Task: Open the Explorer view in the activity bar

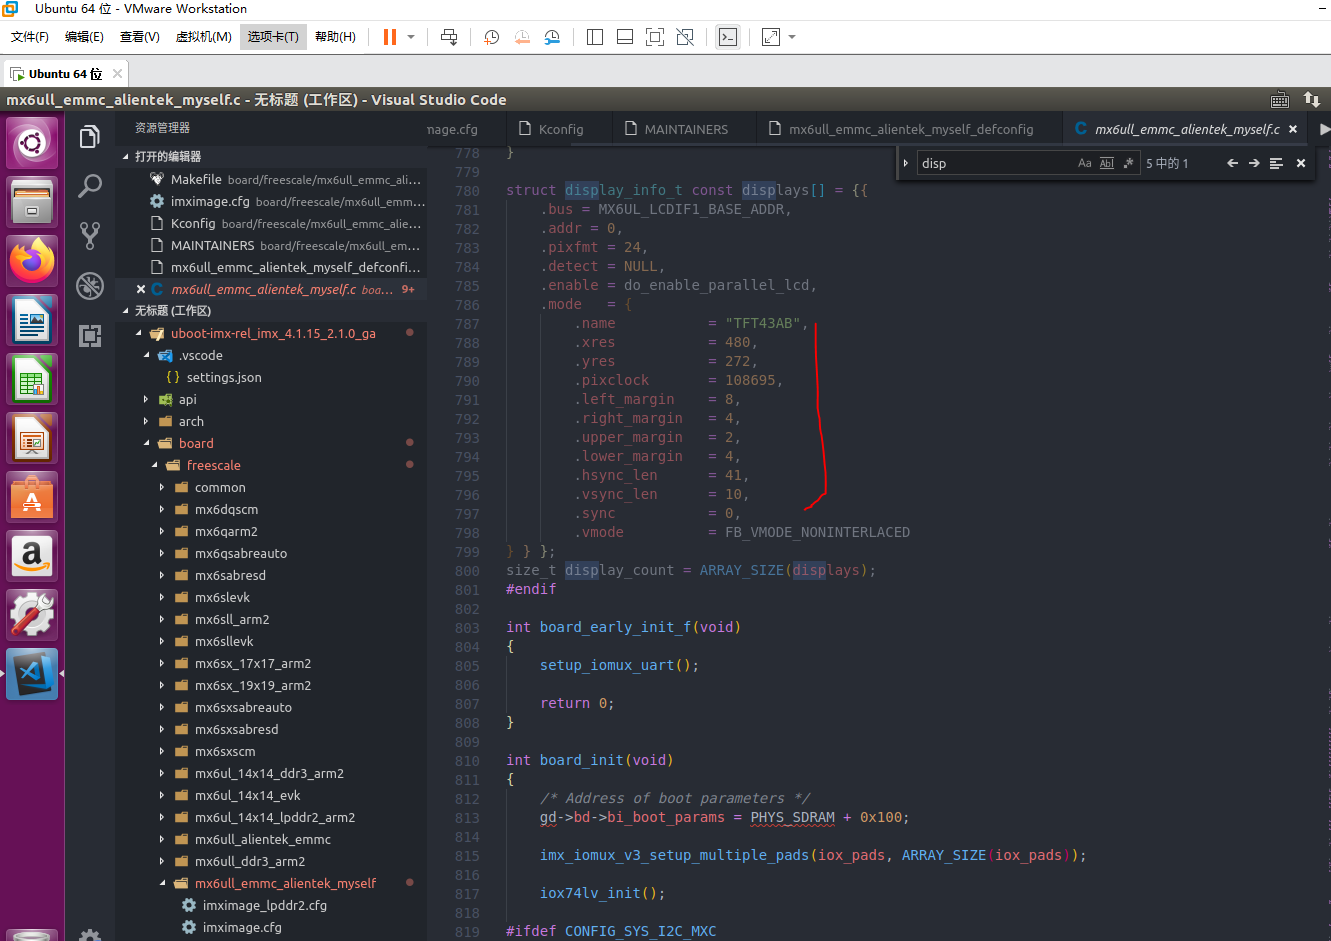Action: coord(90,136)
